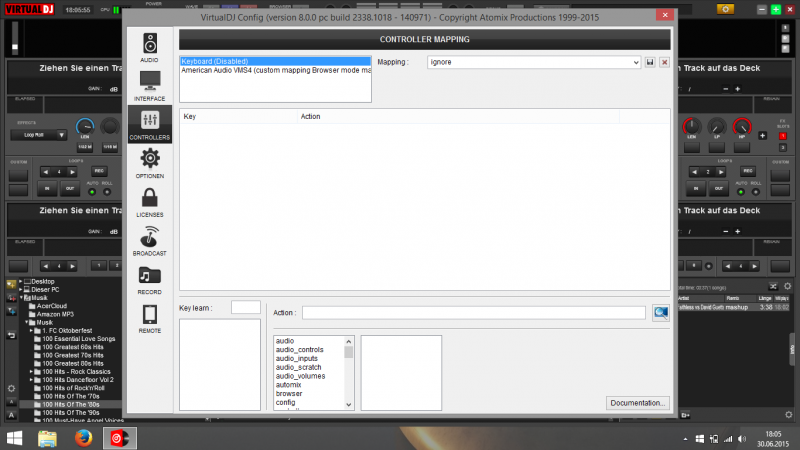Toggle left deck loop REC button
Screen dimensions: 800x450
[99, 171]
